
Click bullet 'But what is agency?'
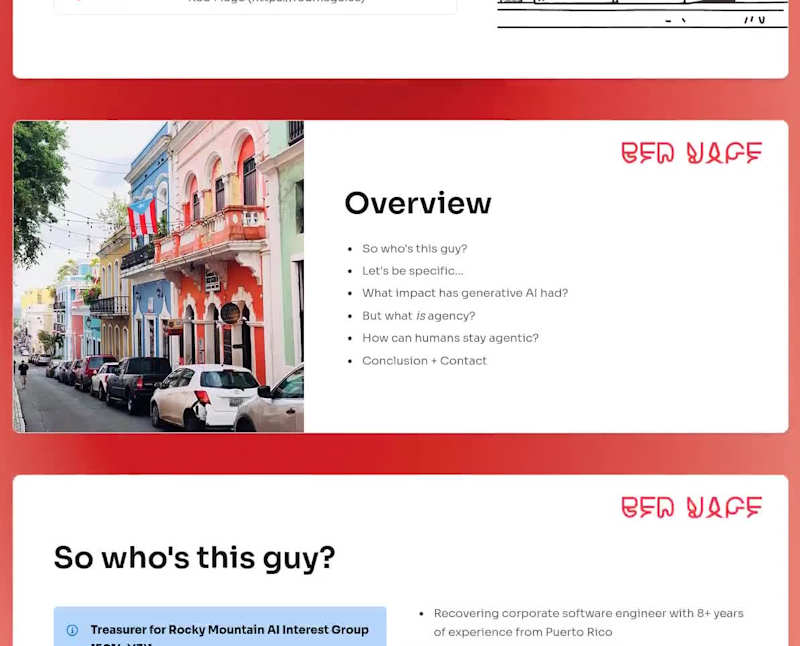pyautogui.click(x=418, y=316)
